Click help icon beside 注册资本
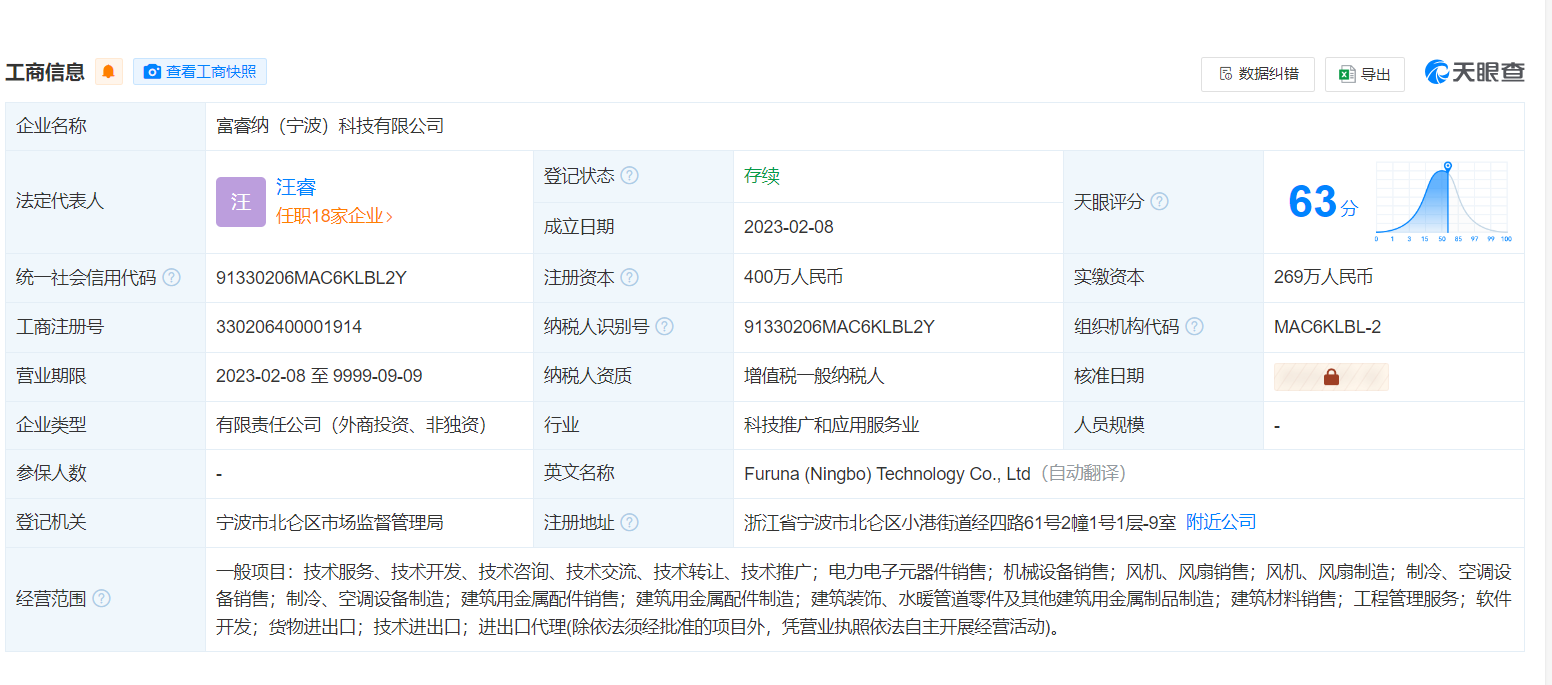This screenshot has height=685, width=1552. pyautogui.click(x=629, y=277)
